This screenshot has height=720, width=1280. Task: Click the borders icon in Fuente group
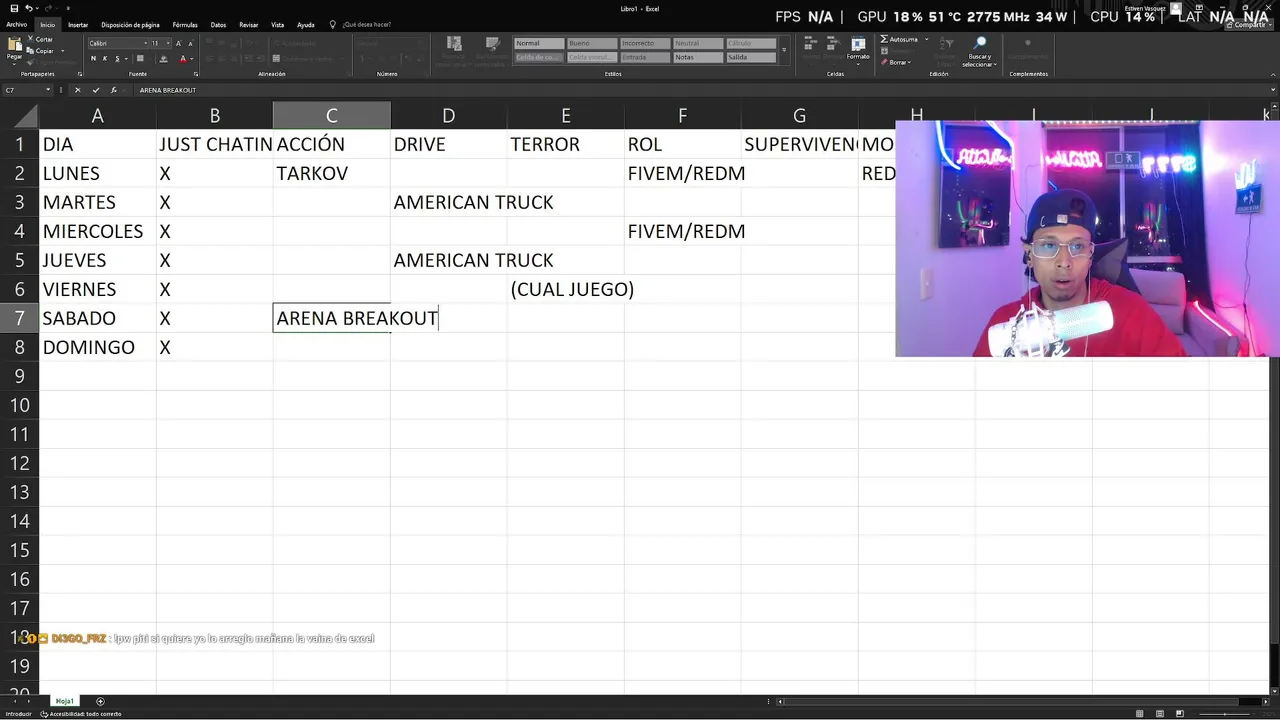140,59
